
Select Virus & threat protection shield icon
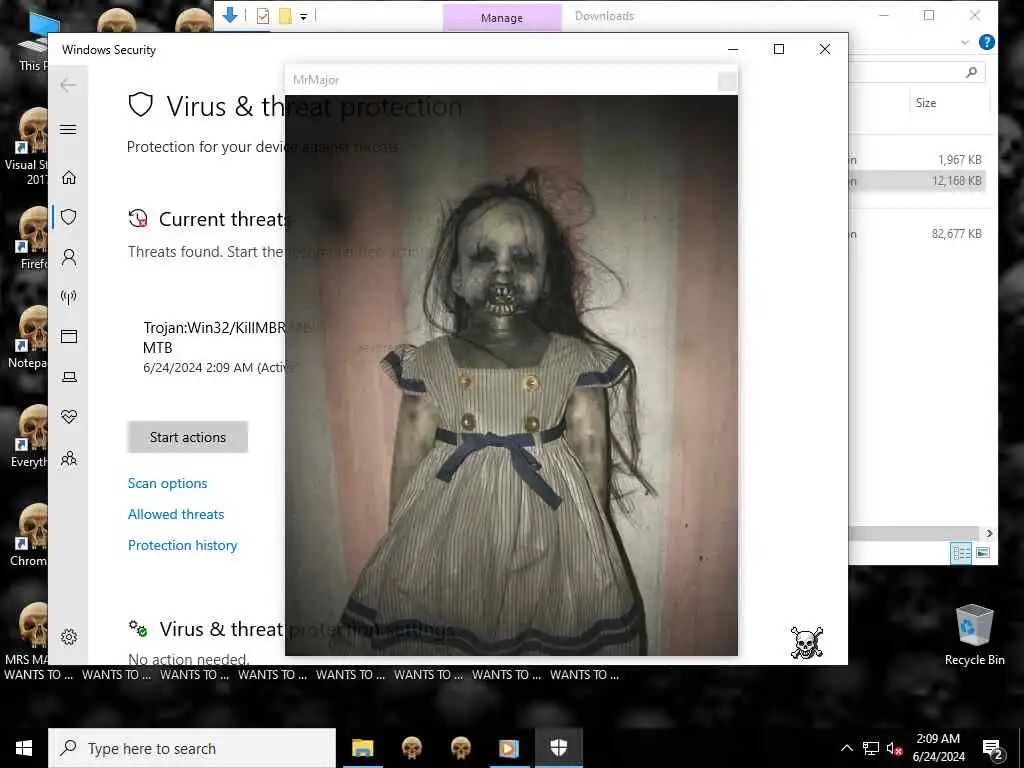(x=69, y=217)
